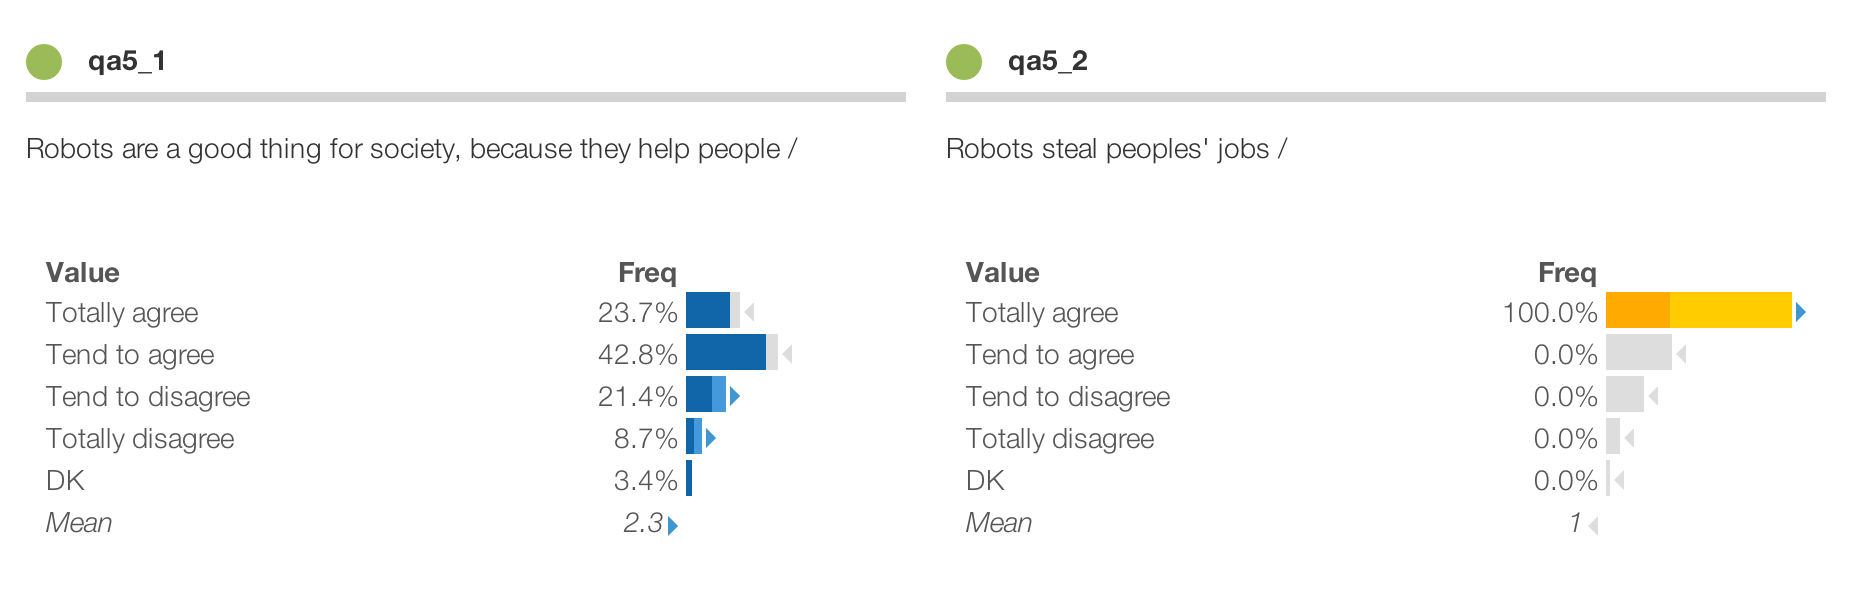
Task: Click the blue arrow at the end of the orange bar
Action: 1801,312
